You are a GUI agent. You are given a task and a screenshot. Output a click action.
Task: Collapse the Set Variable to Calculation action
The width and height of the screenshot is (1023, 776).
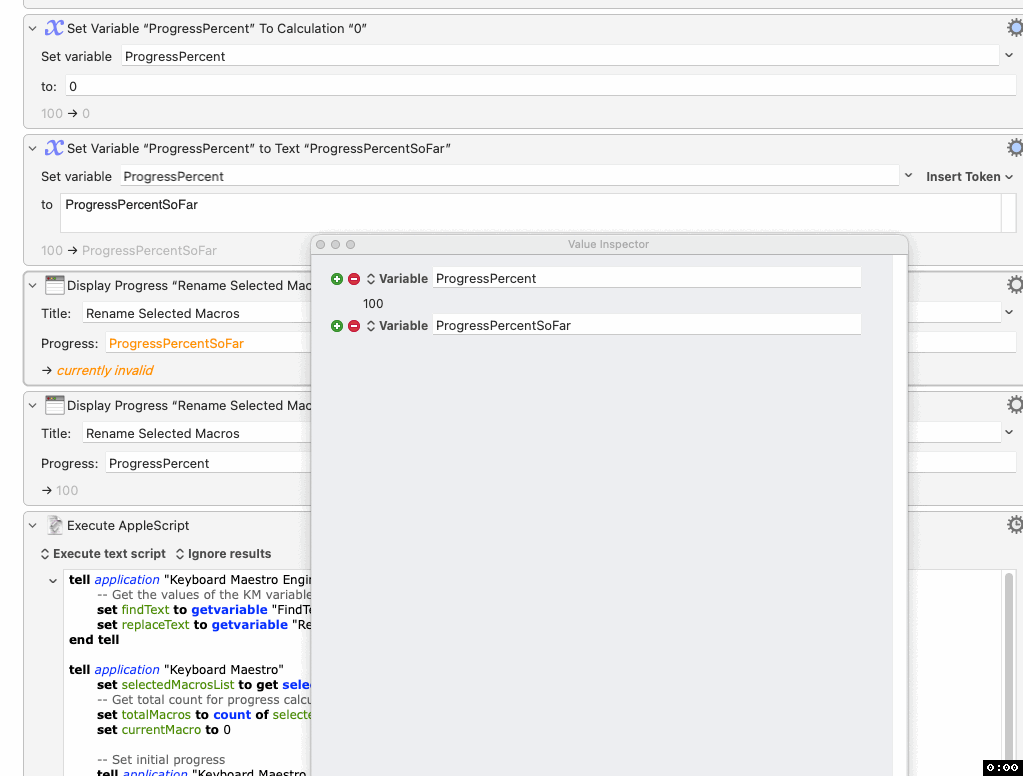(33, 29)
